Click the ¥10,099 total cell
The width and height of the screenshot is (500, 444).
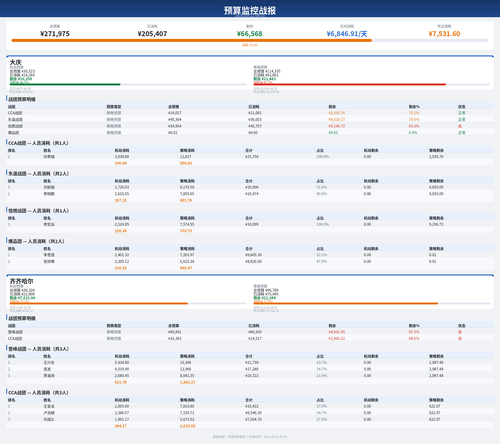[252, 224]
